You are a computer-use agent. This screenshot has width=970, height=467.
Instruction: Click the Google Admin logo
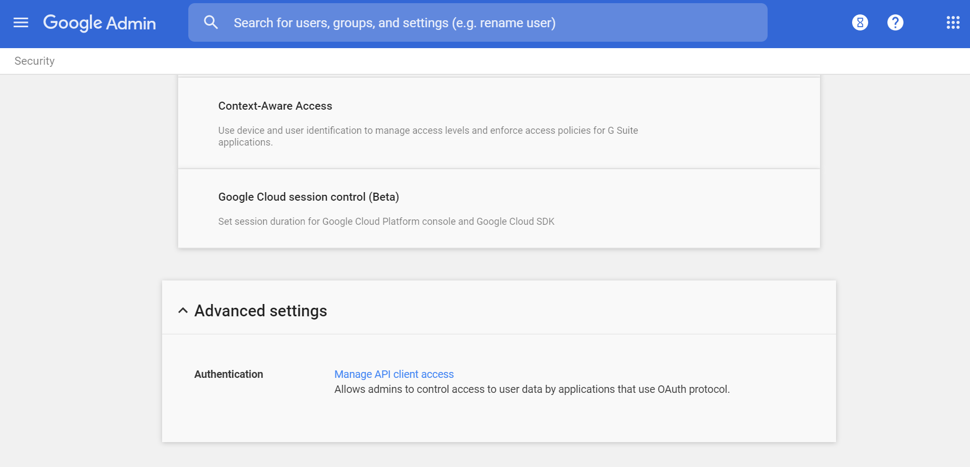pyautogui.click(x=99, y=23)
